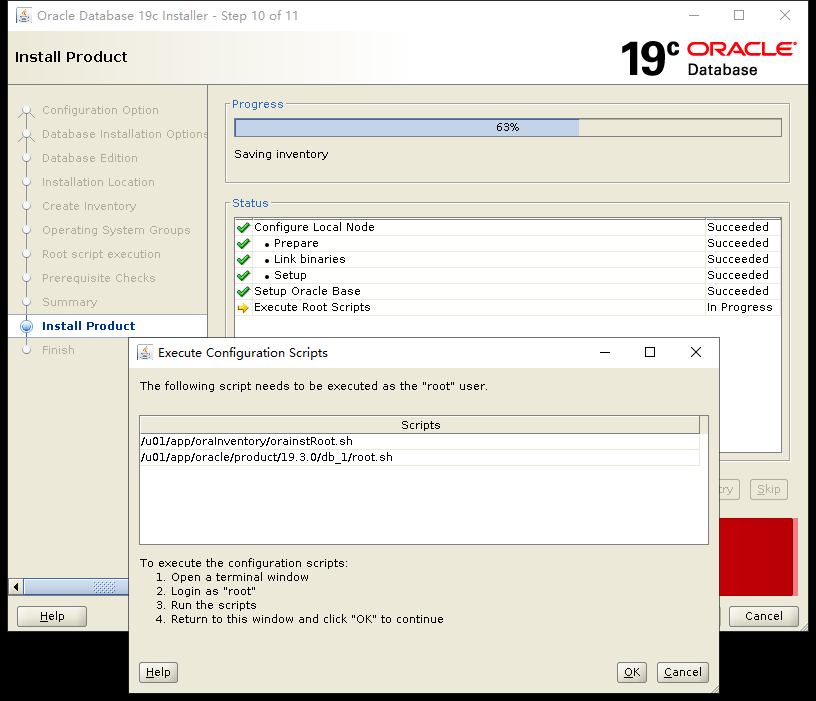Click sidebar horizontal scrollbar left arrow
The width and height of the screenshot is (816, 701).
click(x=16, y=587)
